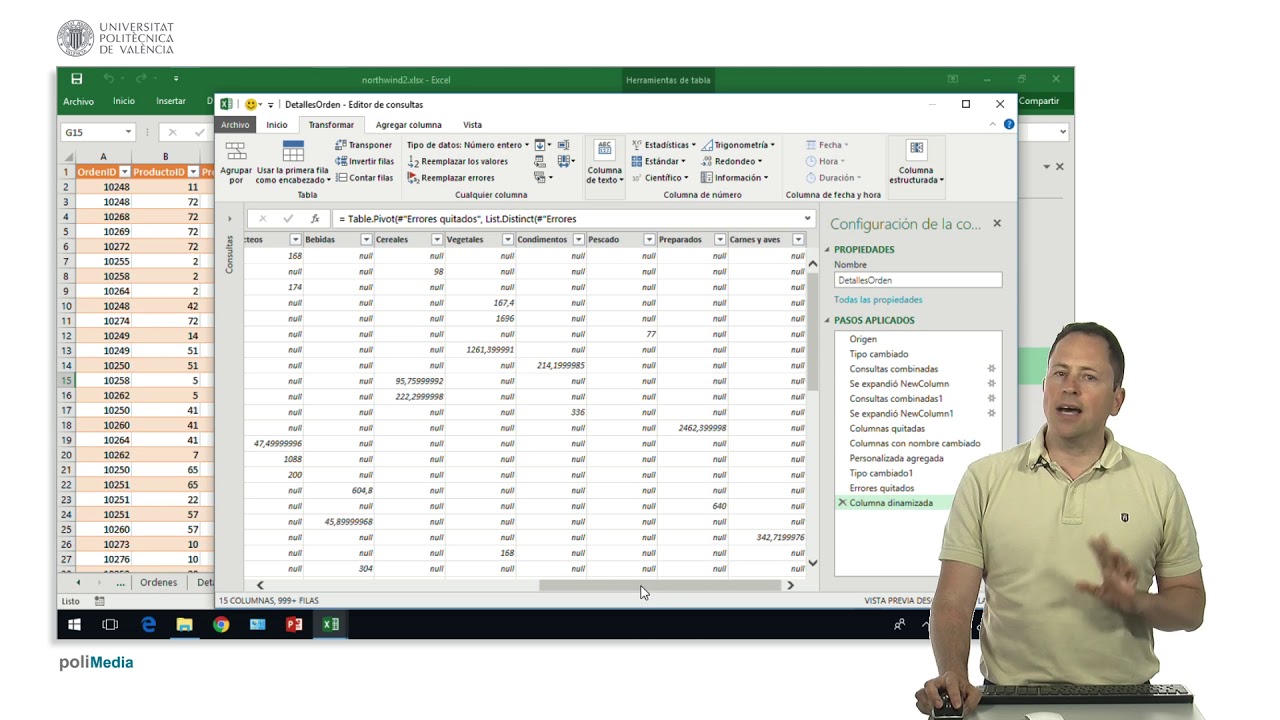The image size is (1280, 720).
Task: Click the help question mark icon
Action: 1009,125
